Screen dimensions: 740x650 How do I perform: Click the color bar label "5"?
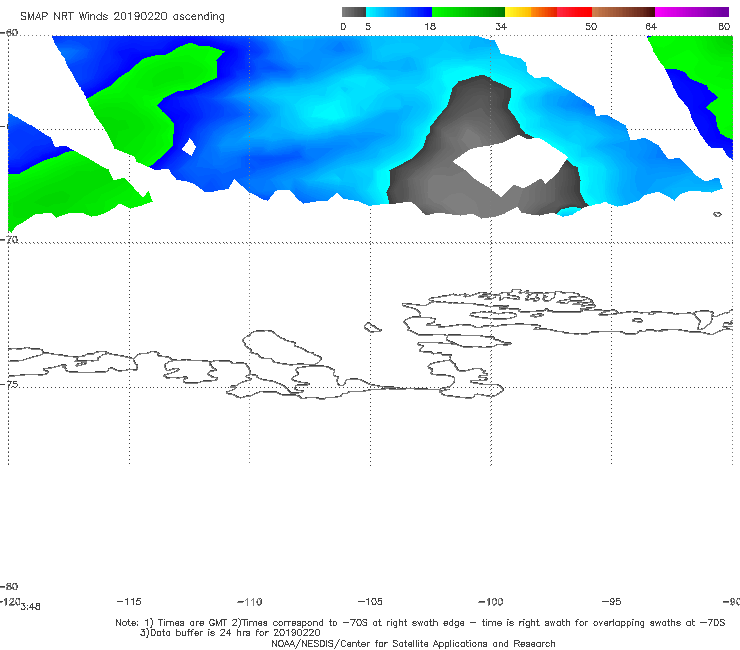point(368,27)
